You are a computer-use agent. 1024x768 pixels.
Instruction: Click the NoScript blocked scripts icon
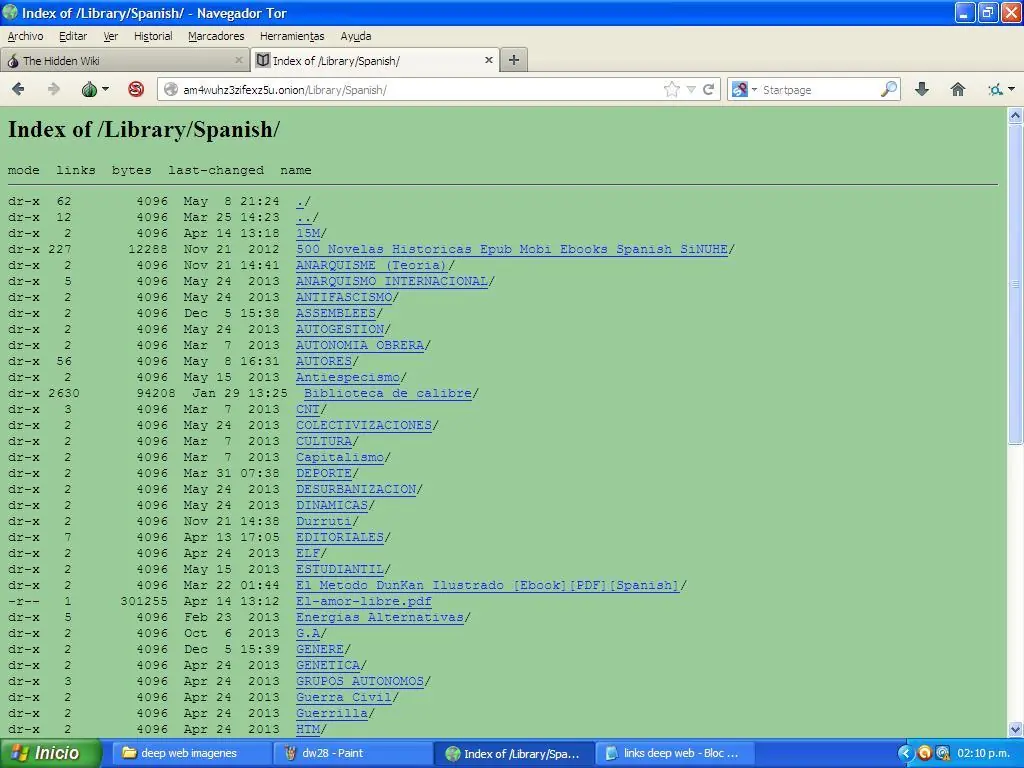[136, 89]
